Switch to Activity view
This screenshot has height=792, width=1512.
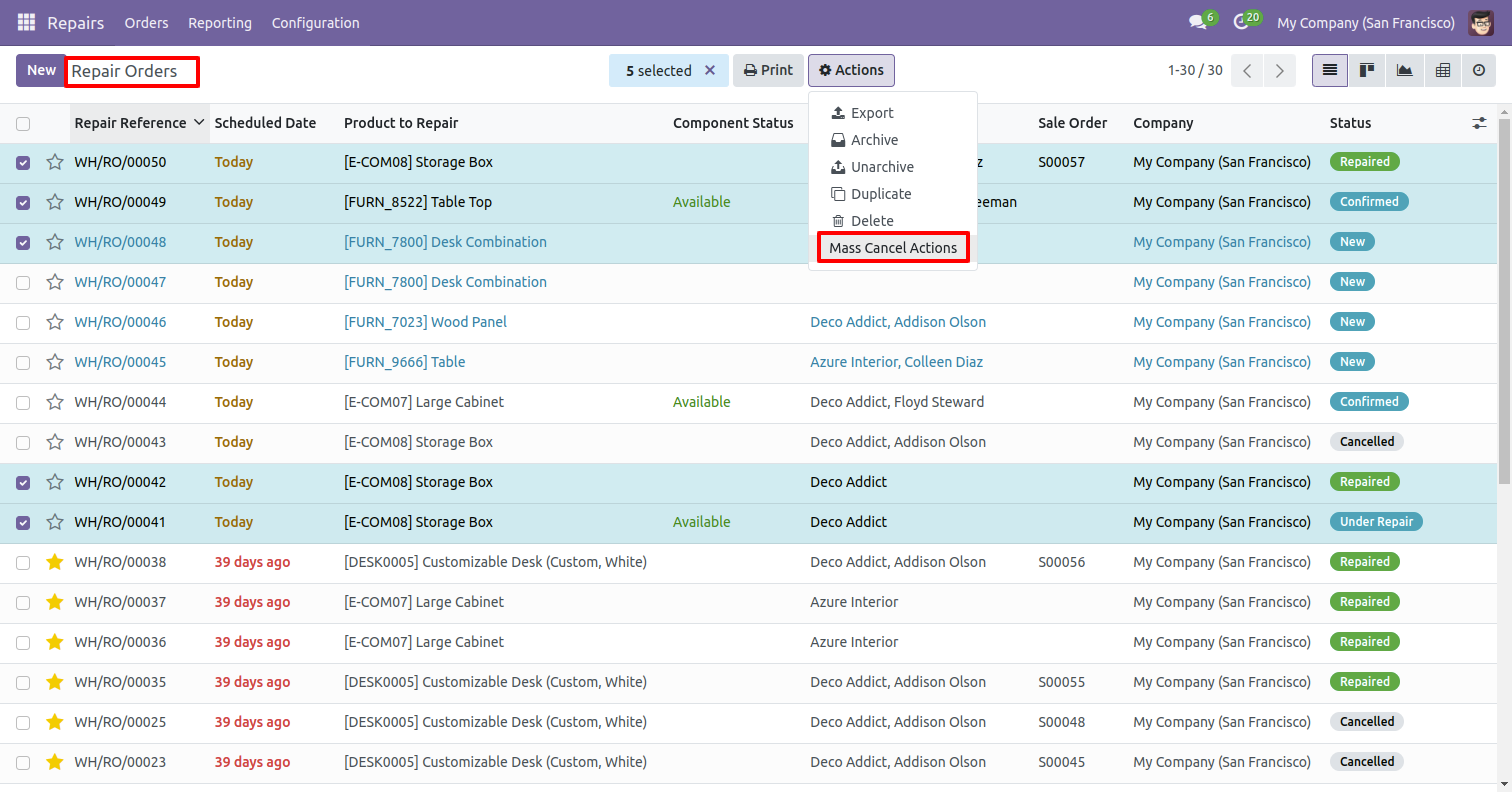pos(1479,70)
